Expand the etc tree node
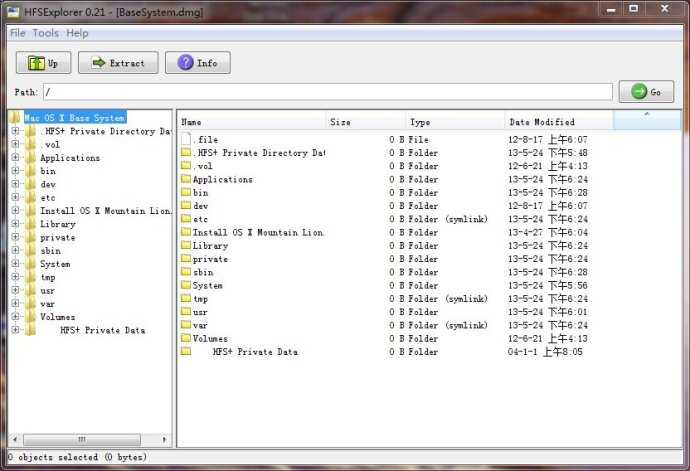The image size is (690, 471). point(15,197)
